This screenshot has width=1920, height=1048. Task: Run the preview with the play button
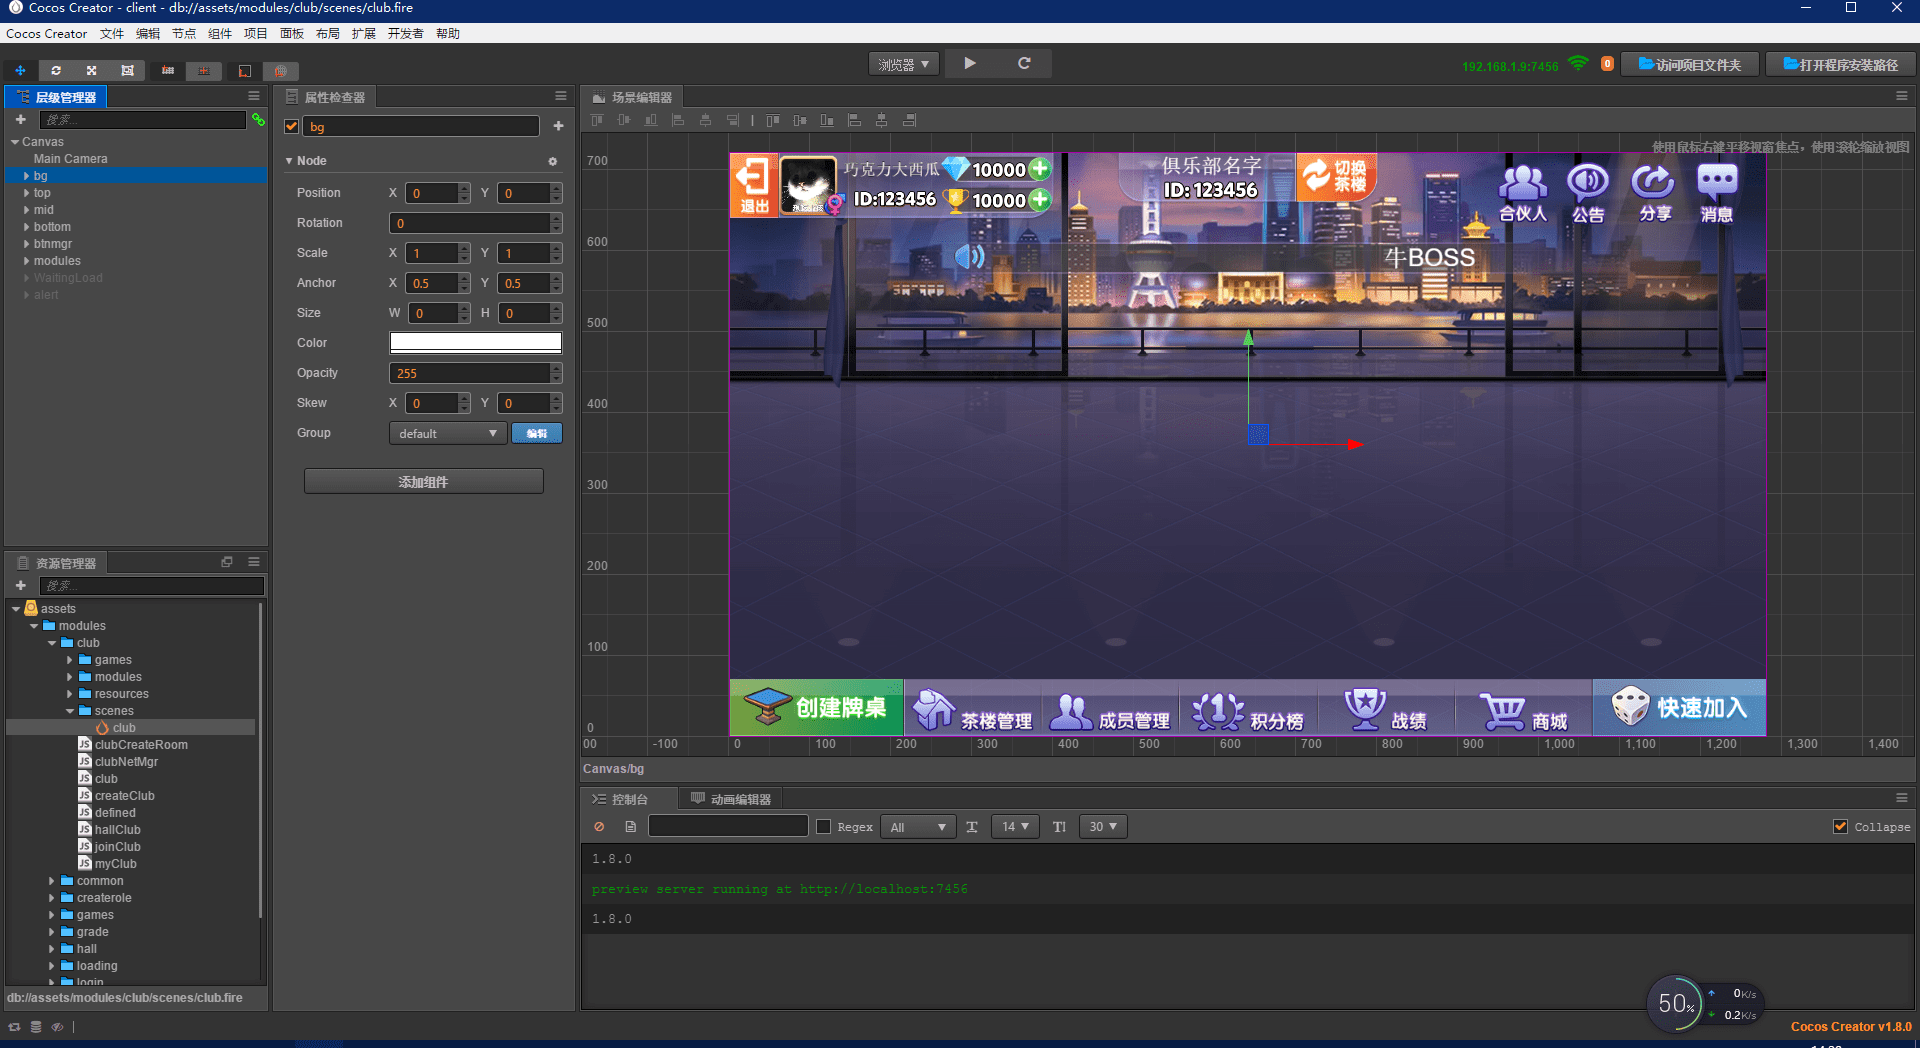970,63
